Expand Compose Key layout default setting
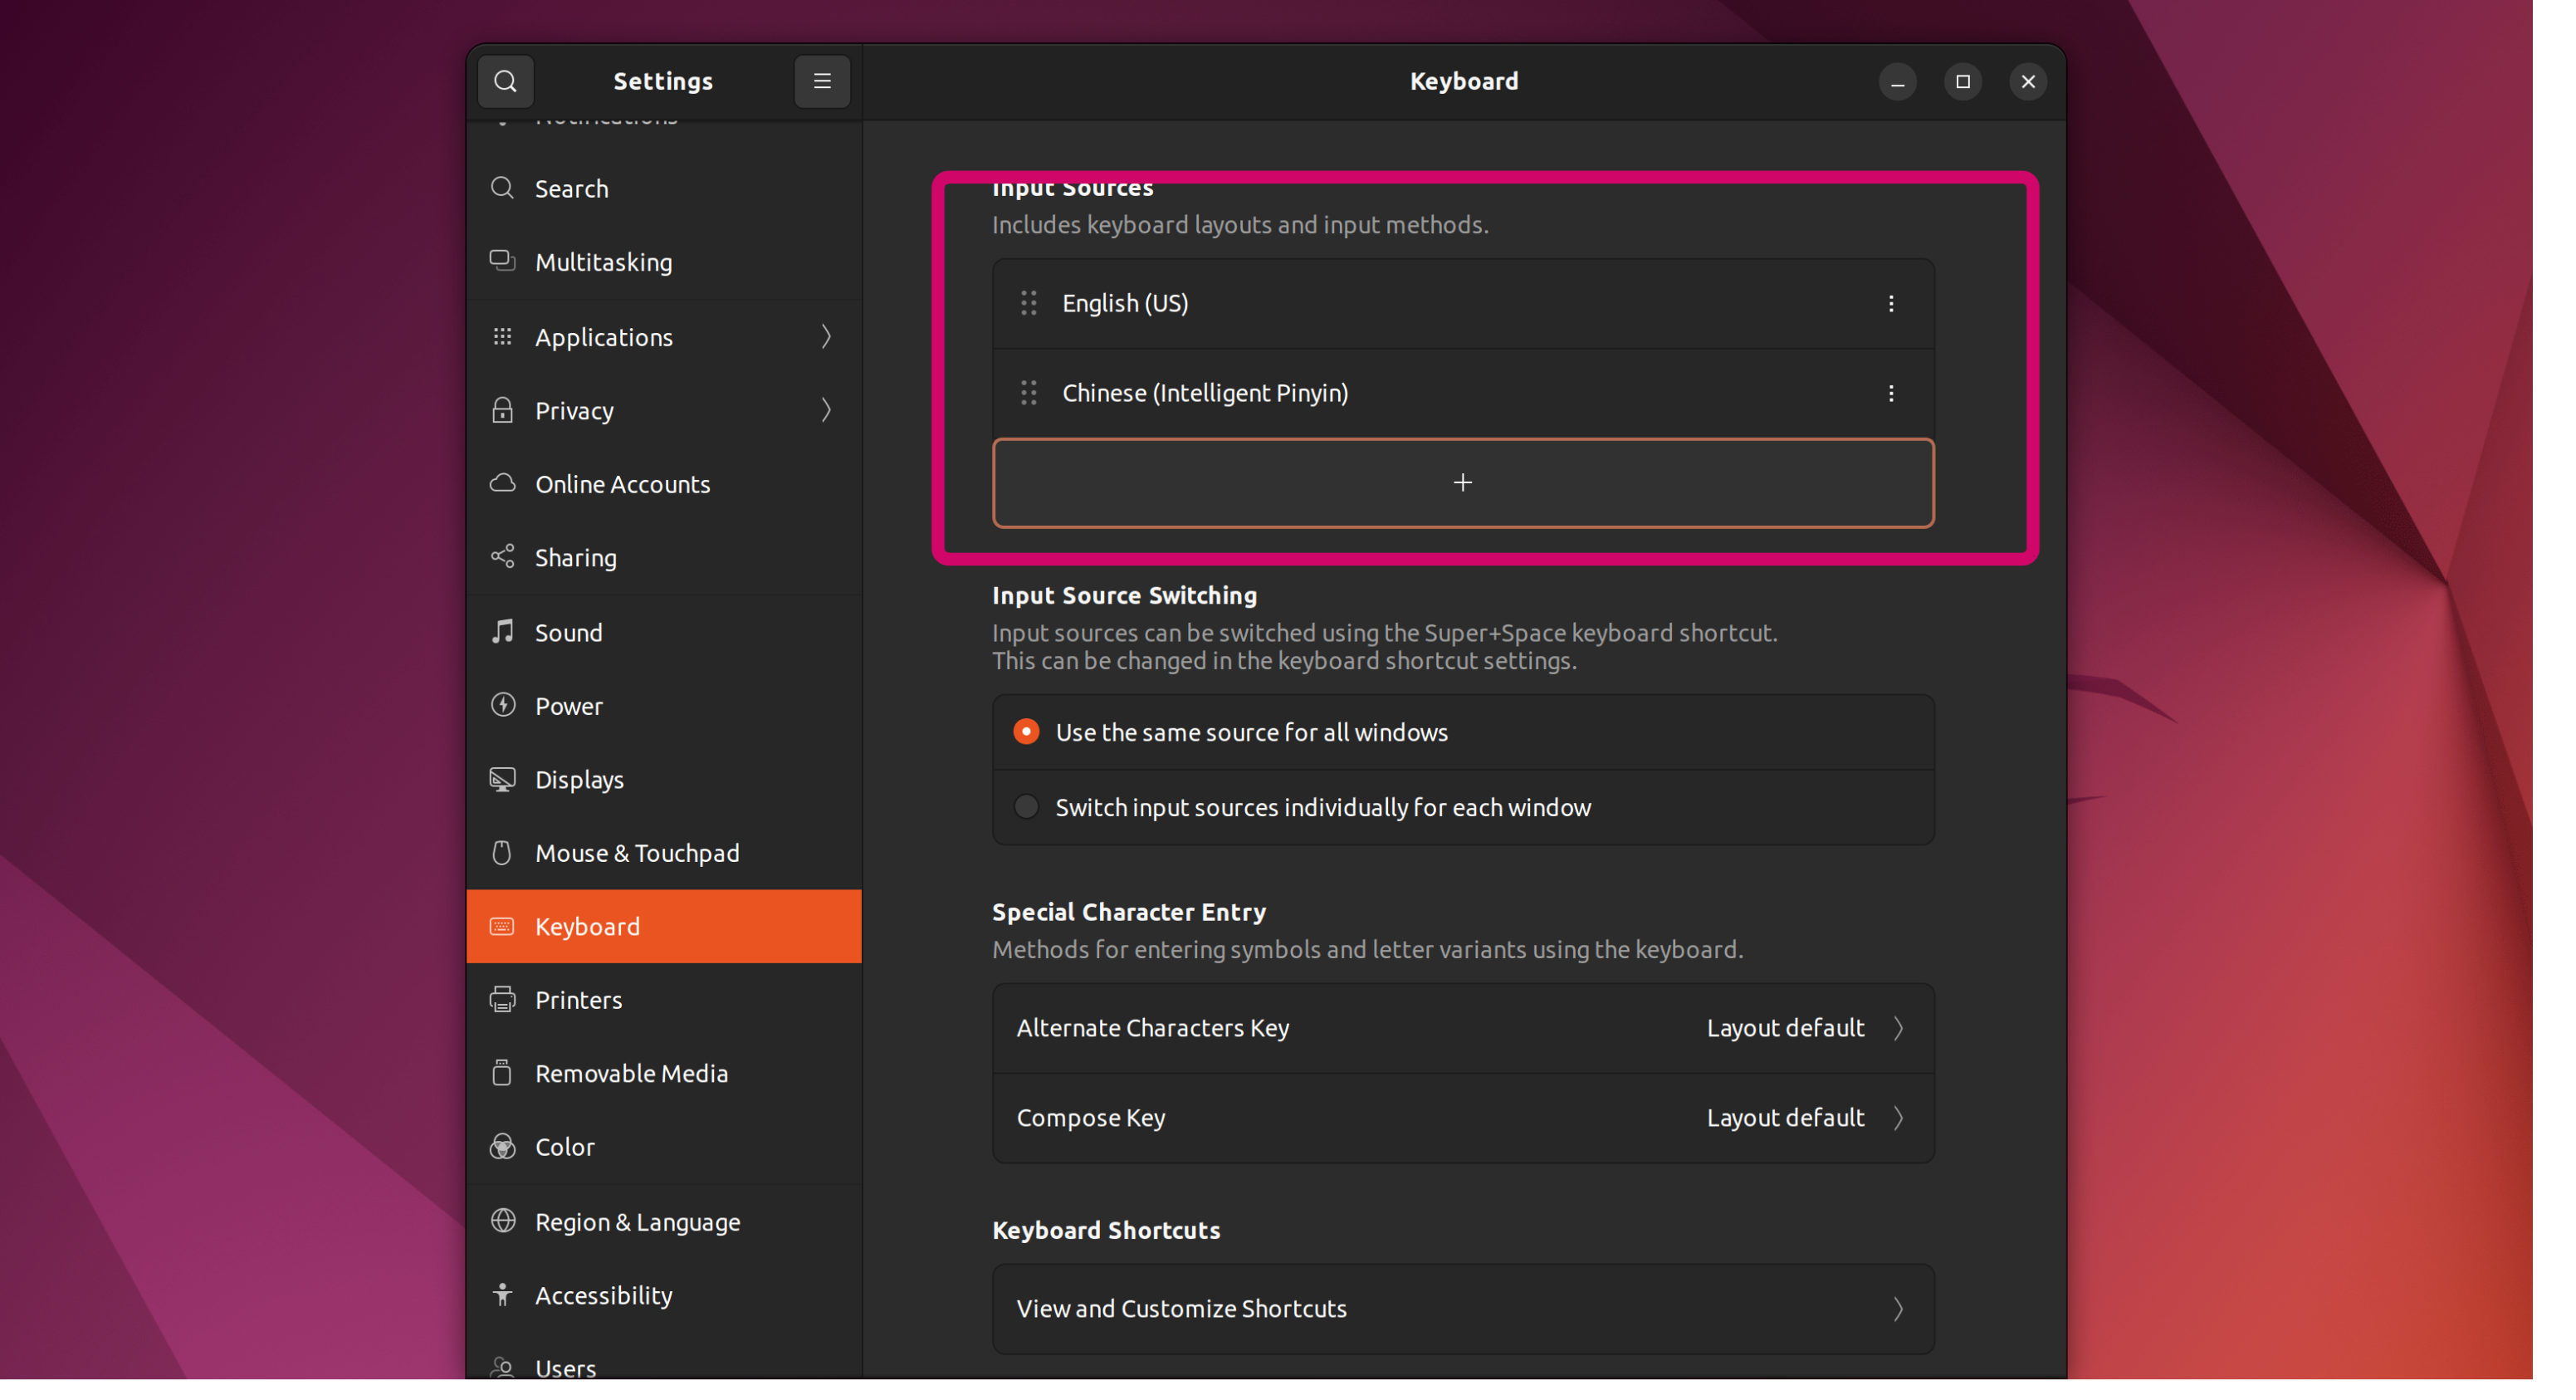This screenshot has width=2576, height=1400. tap(1897, 1117)
